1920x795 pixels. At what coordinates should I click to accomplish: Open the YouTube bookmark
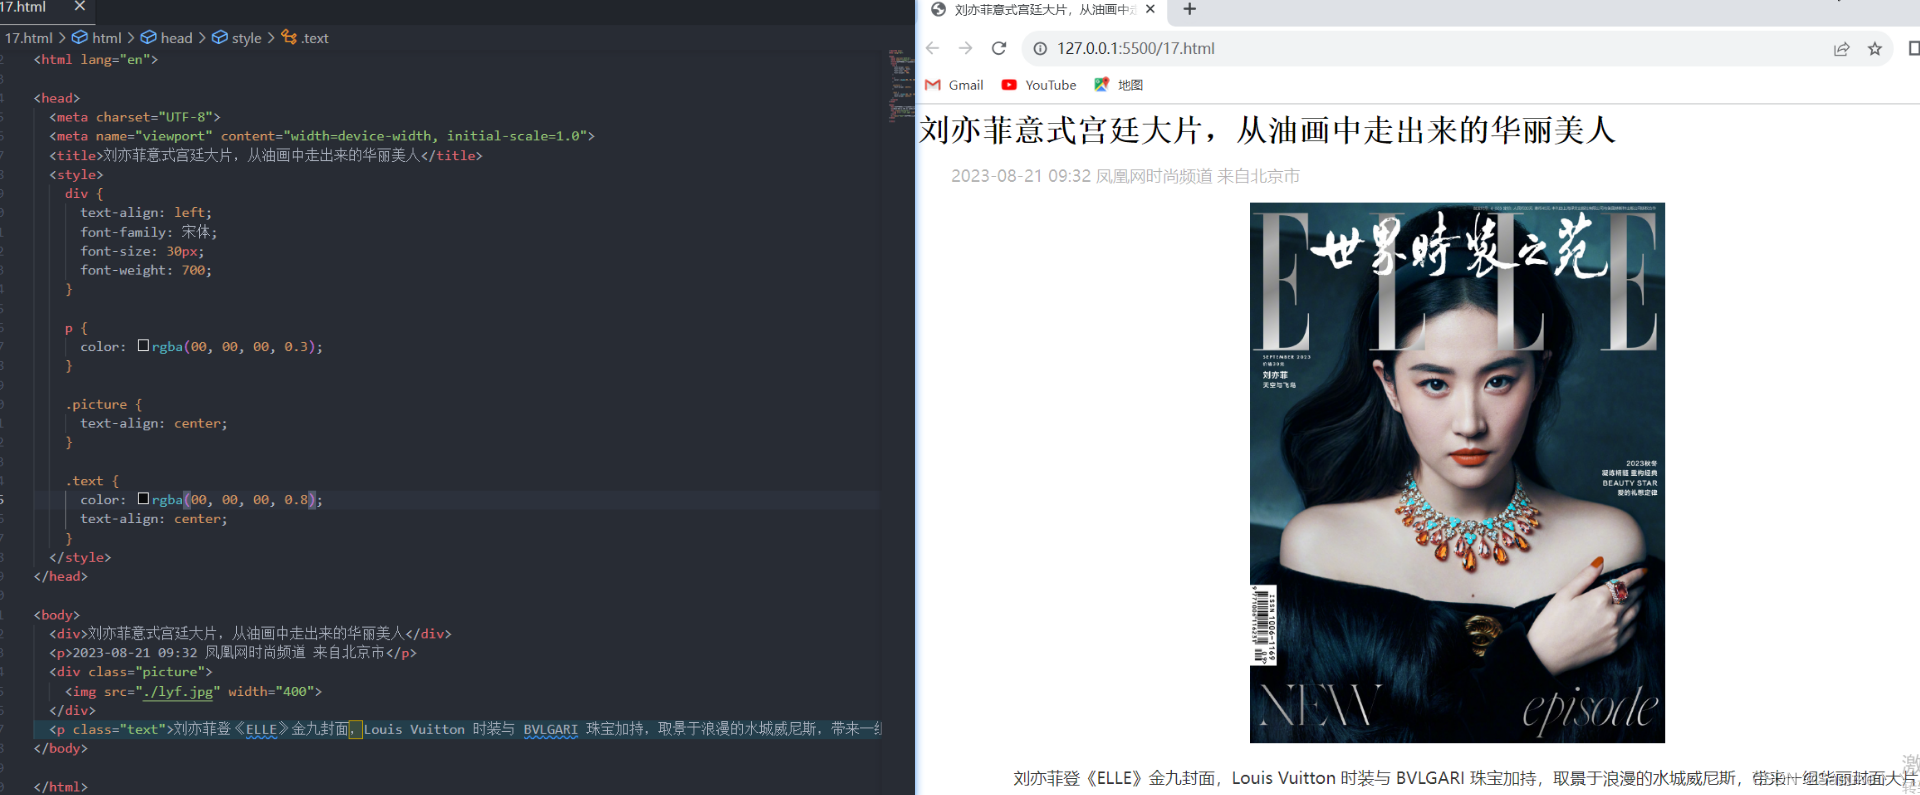pyautogui.click(x=1039, y=85)
